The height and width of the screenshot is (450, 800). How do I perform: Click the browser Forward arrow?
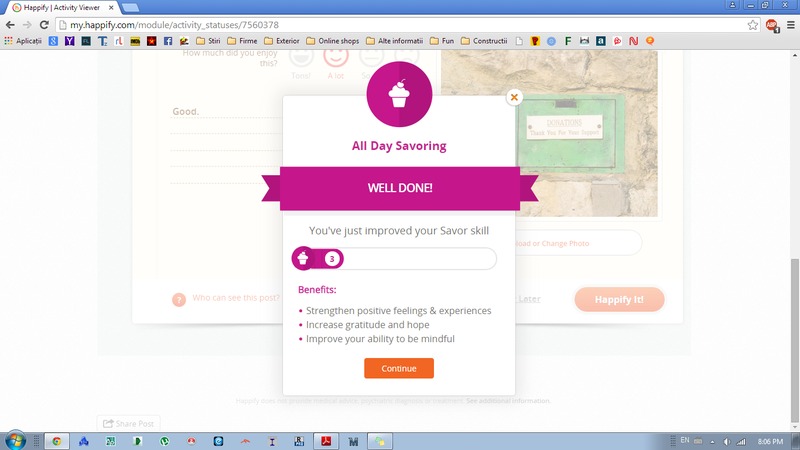tap(27, 24)
